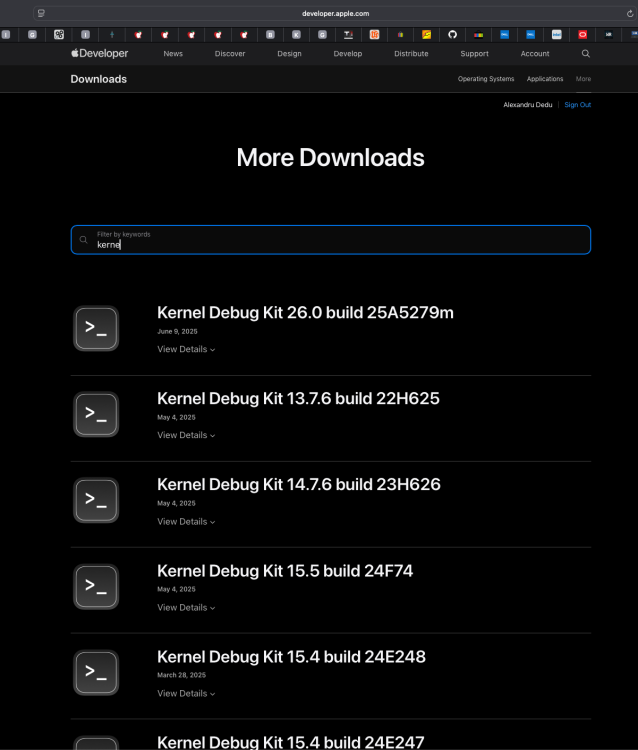
Task: Open the red oval bookmark icon
Action: click(x=583, y=34)
